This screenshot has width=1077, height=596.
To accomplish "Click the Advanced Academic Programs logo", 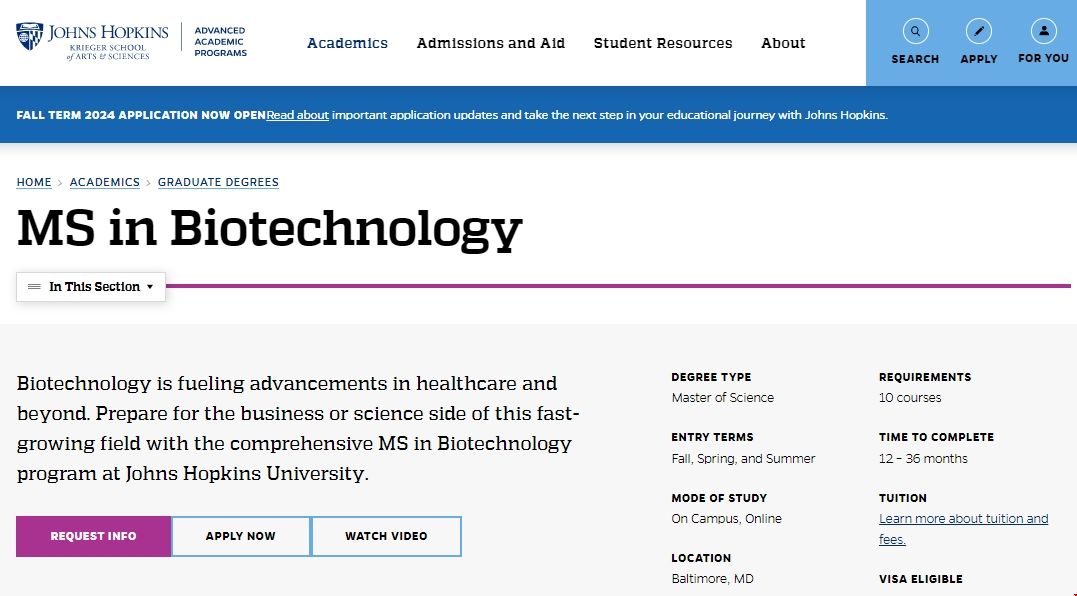I will pyautogui.click(x=219, y=42).
